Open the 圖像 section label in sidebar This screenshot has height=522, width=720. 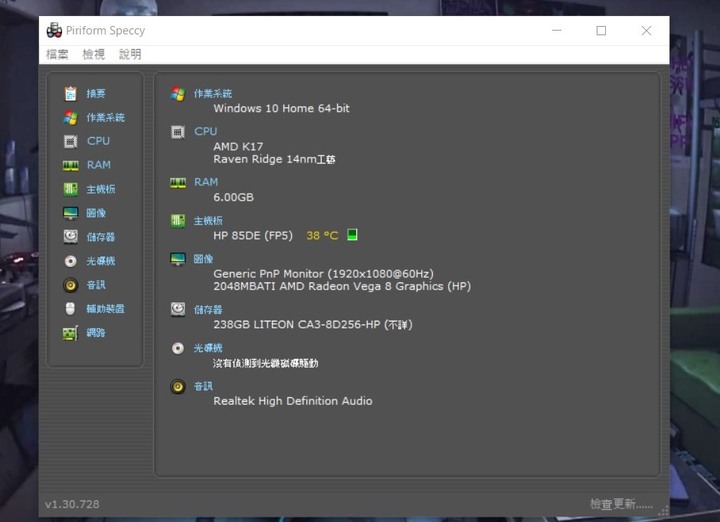[x=96, y=213]
